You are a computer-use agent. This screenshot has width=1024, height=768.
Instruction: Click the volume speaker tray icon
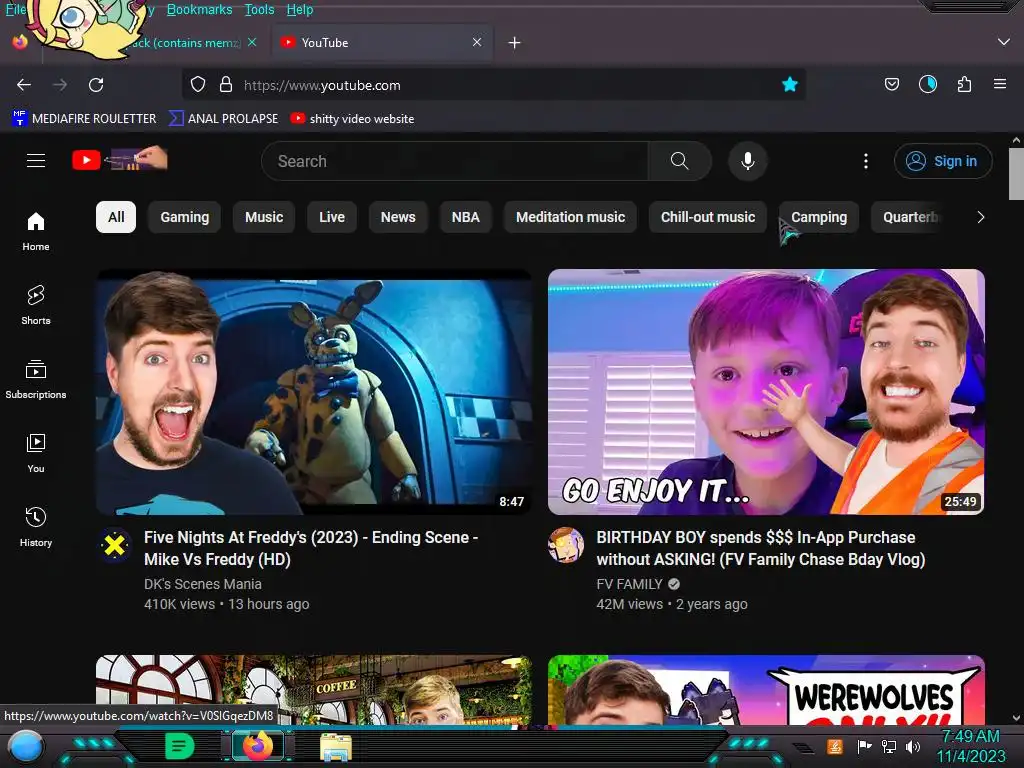pyautogui.click(x=913, y=746)
